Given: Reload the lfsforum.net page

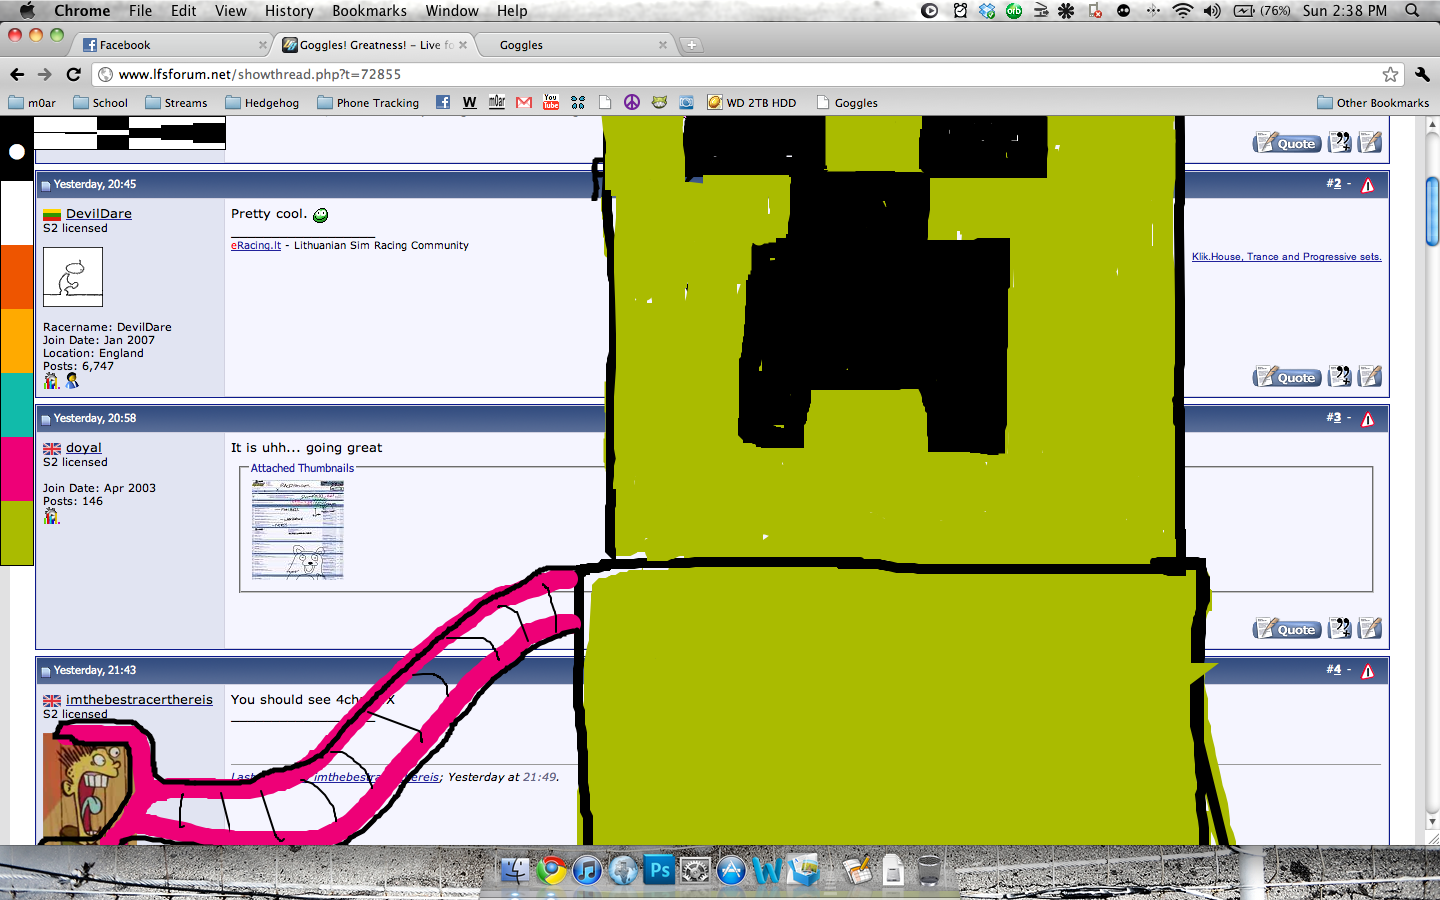Looking at the screenshot, I should [x=73, y=74].
